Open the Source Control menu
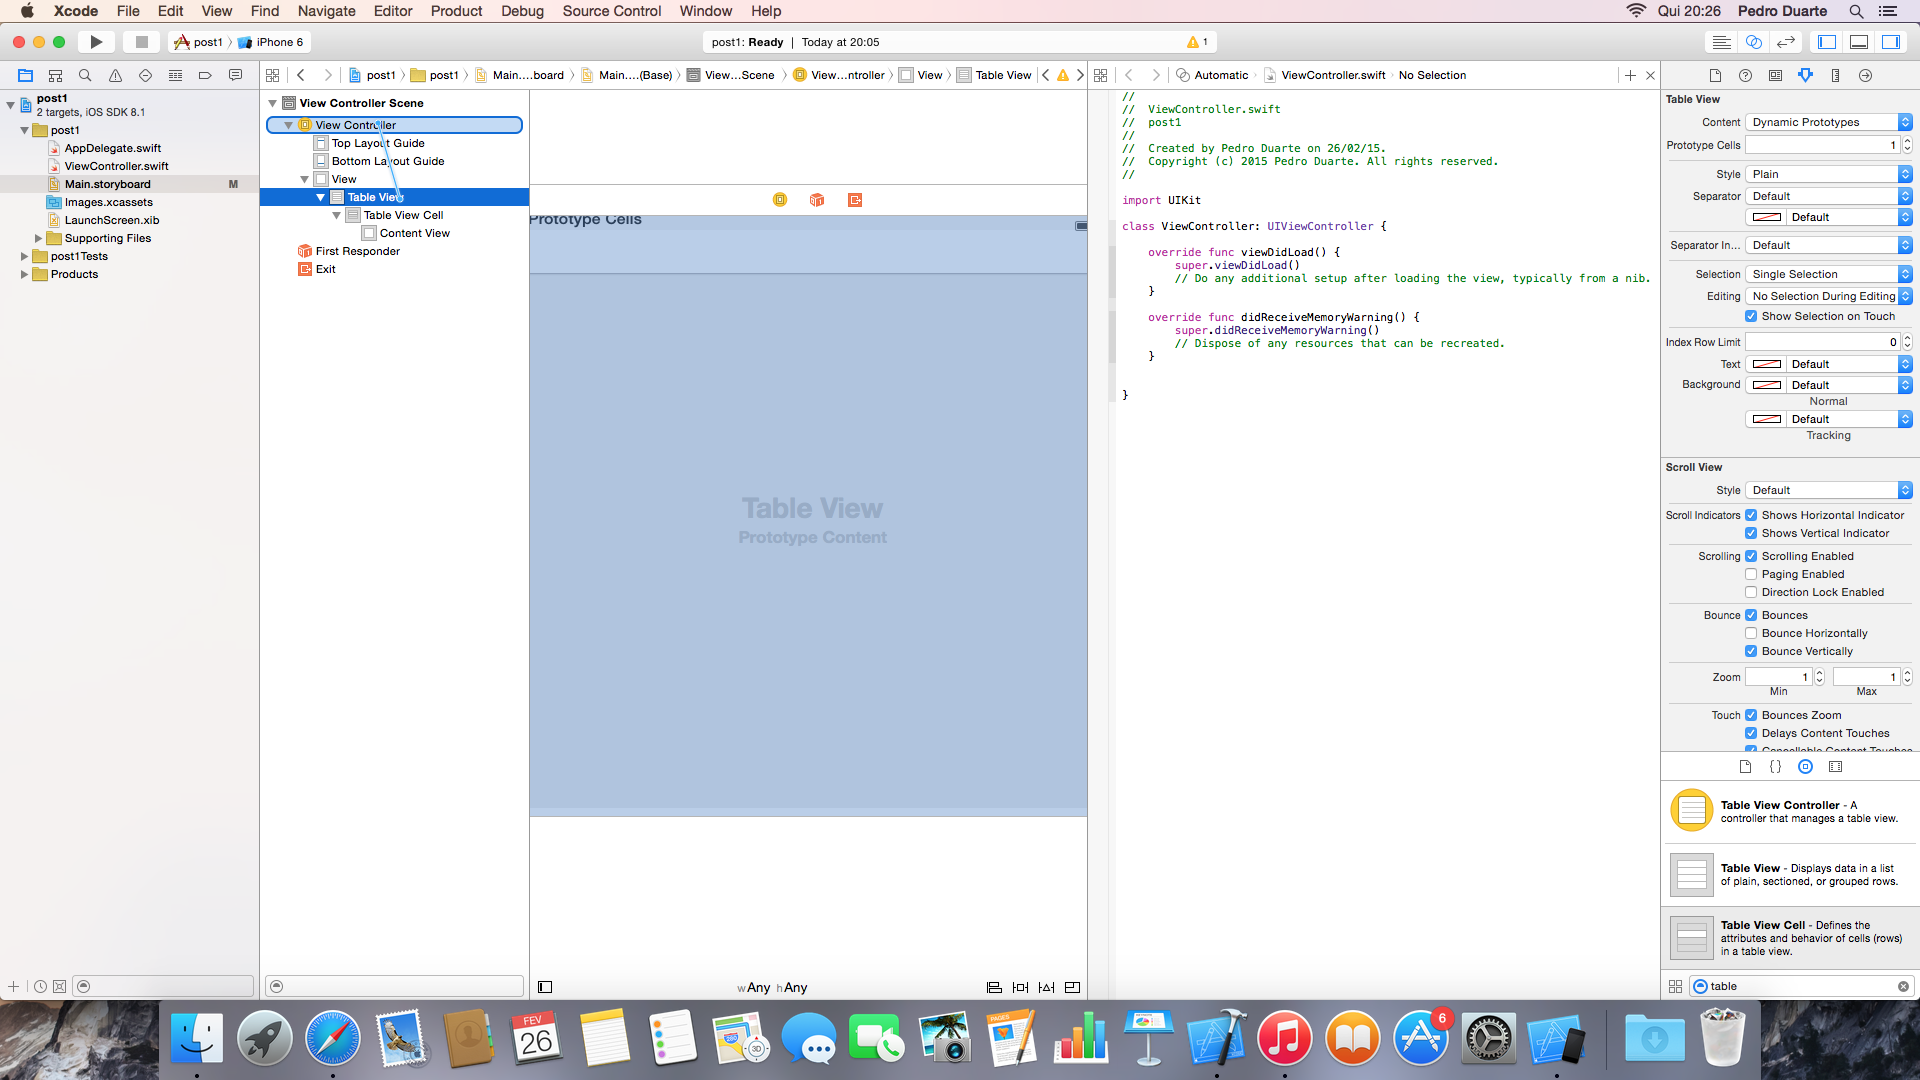This screenshot has height=1080, width=1920. pos(612,11)
